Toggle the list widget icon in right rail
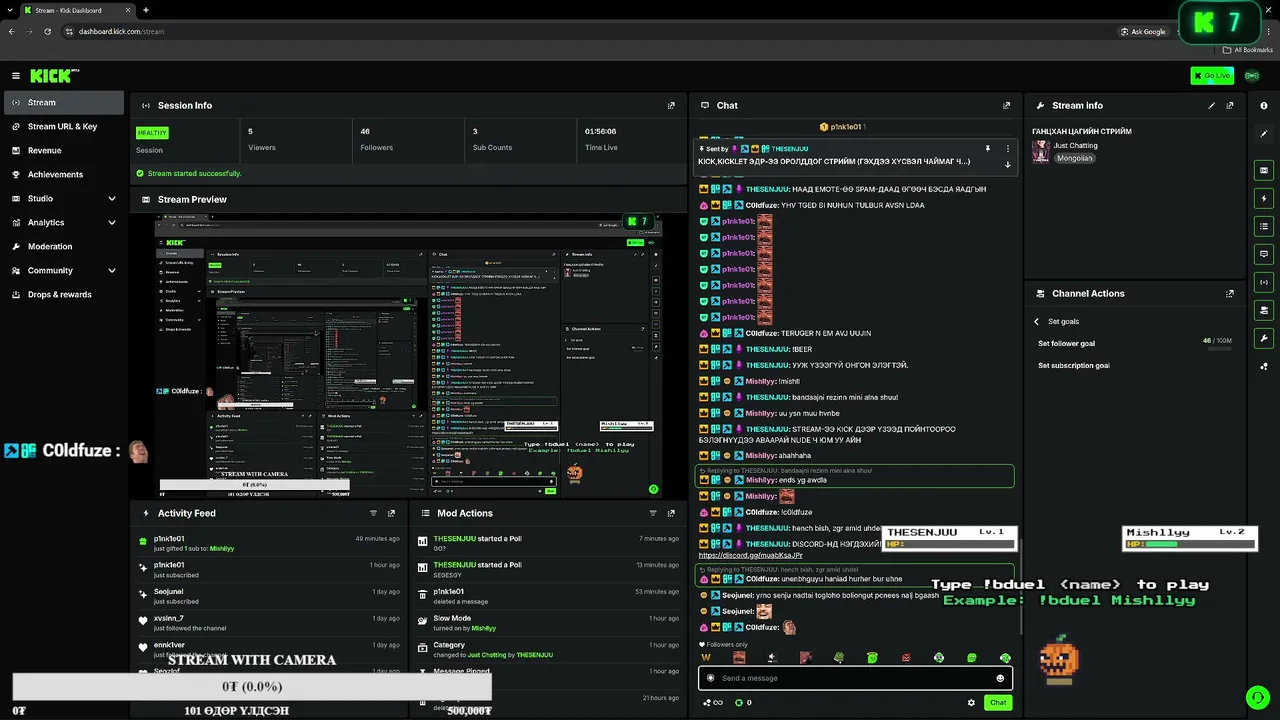The width and height of the screenshot is (1280, 720). pos(1264,226)
